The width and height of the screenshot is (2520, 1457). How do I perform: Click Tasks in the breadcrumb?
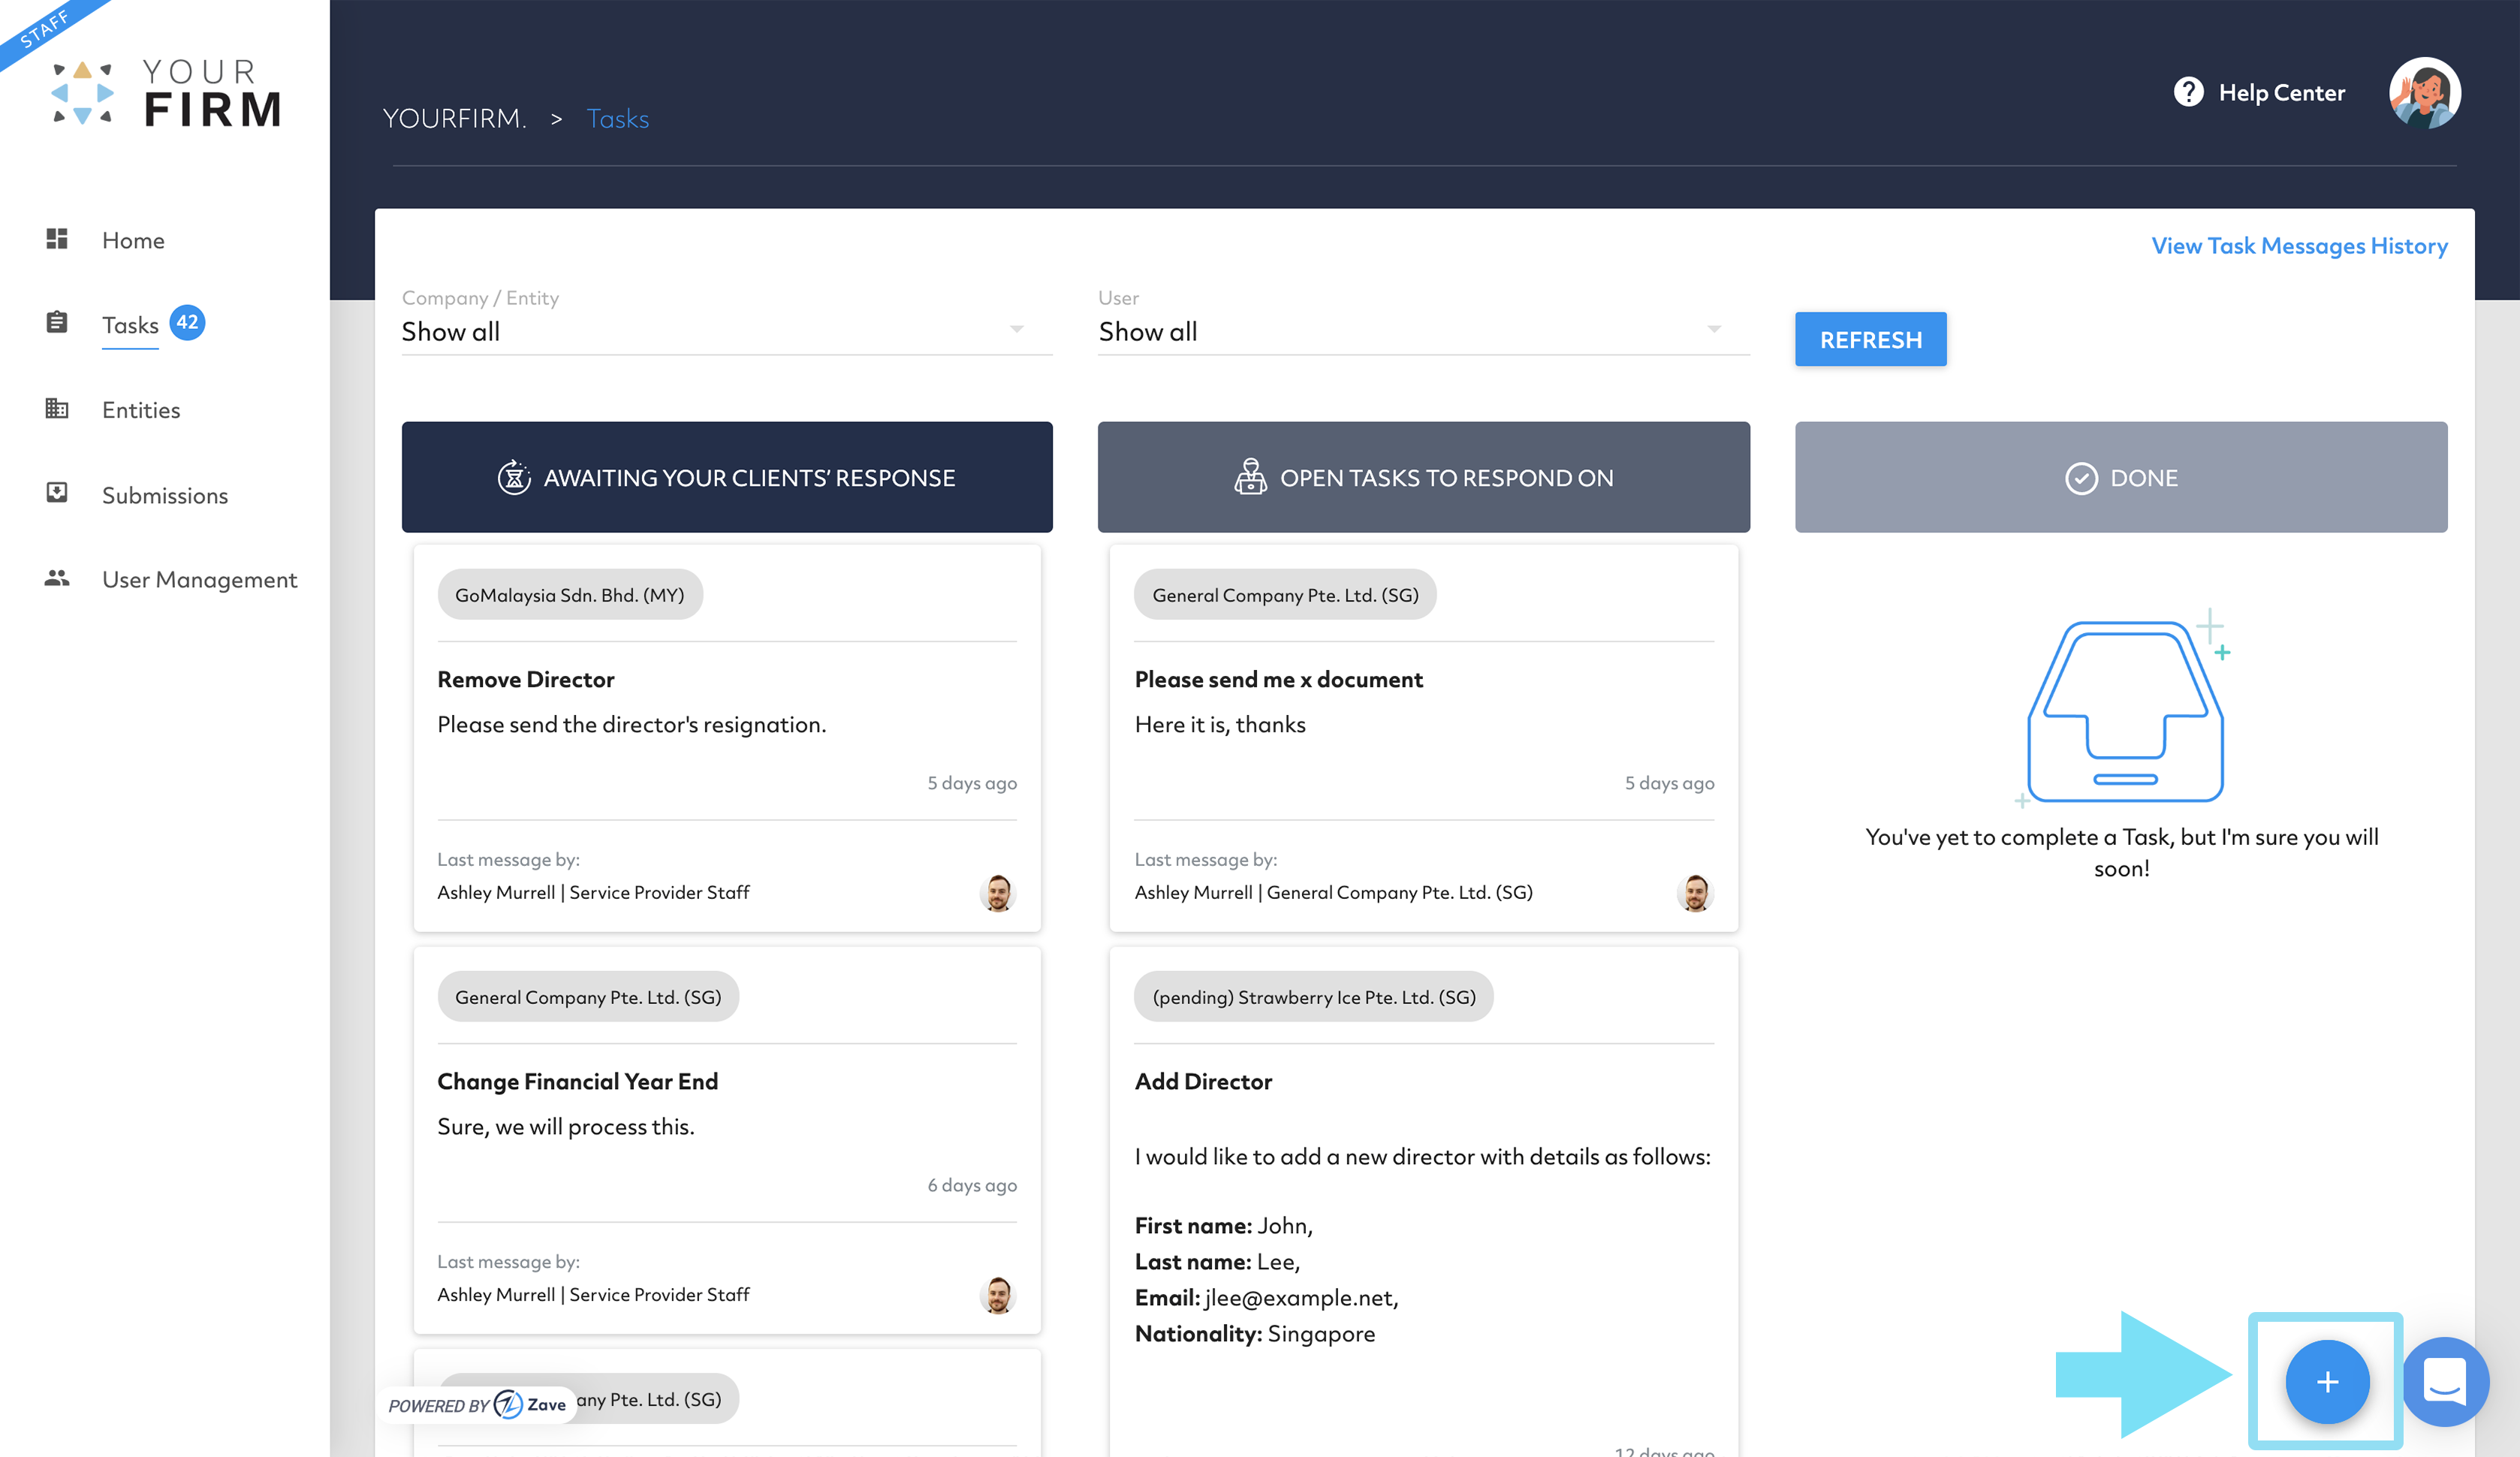(617, 118)
